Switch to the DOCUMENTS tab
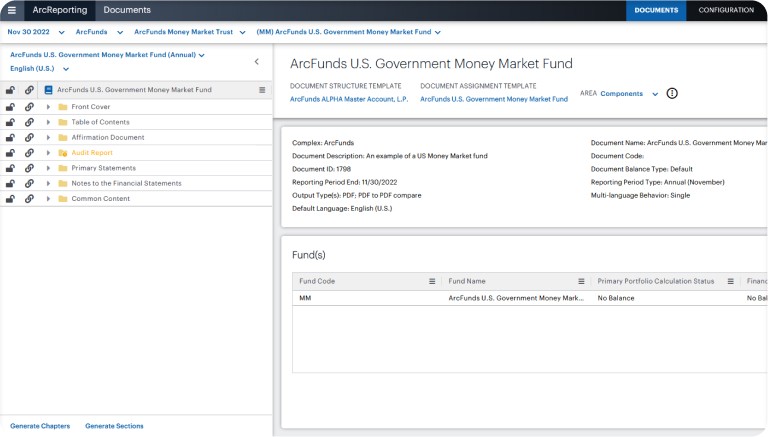The height and width of the screenshot is (437, 768). (656, 10)
